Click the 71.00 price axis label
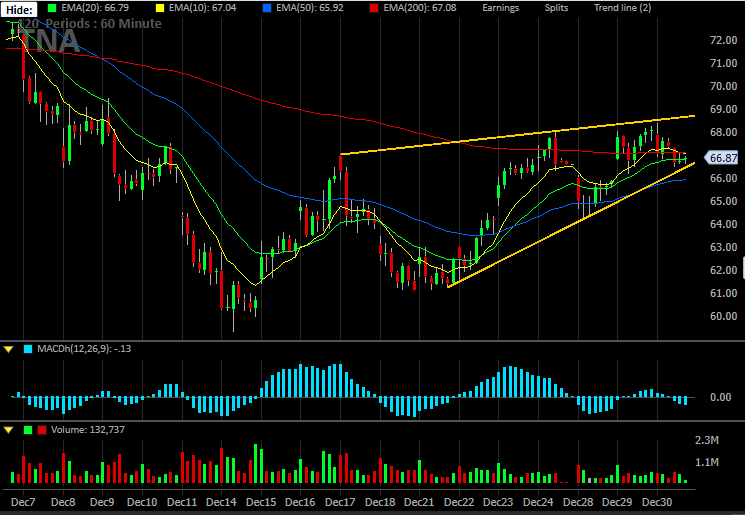 pyautogui.click(x=724, y=63)
